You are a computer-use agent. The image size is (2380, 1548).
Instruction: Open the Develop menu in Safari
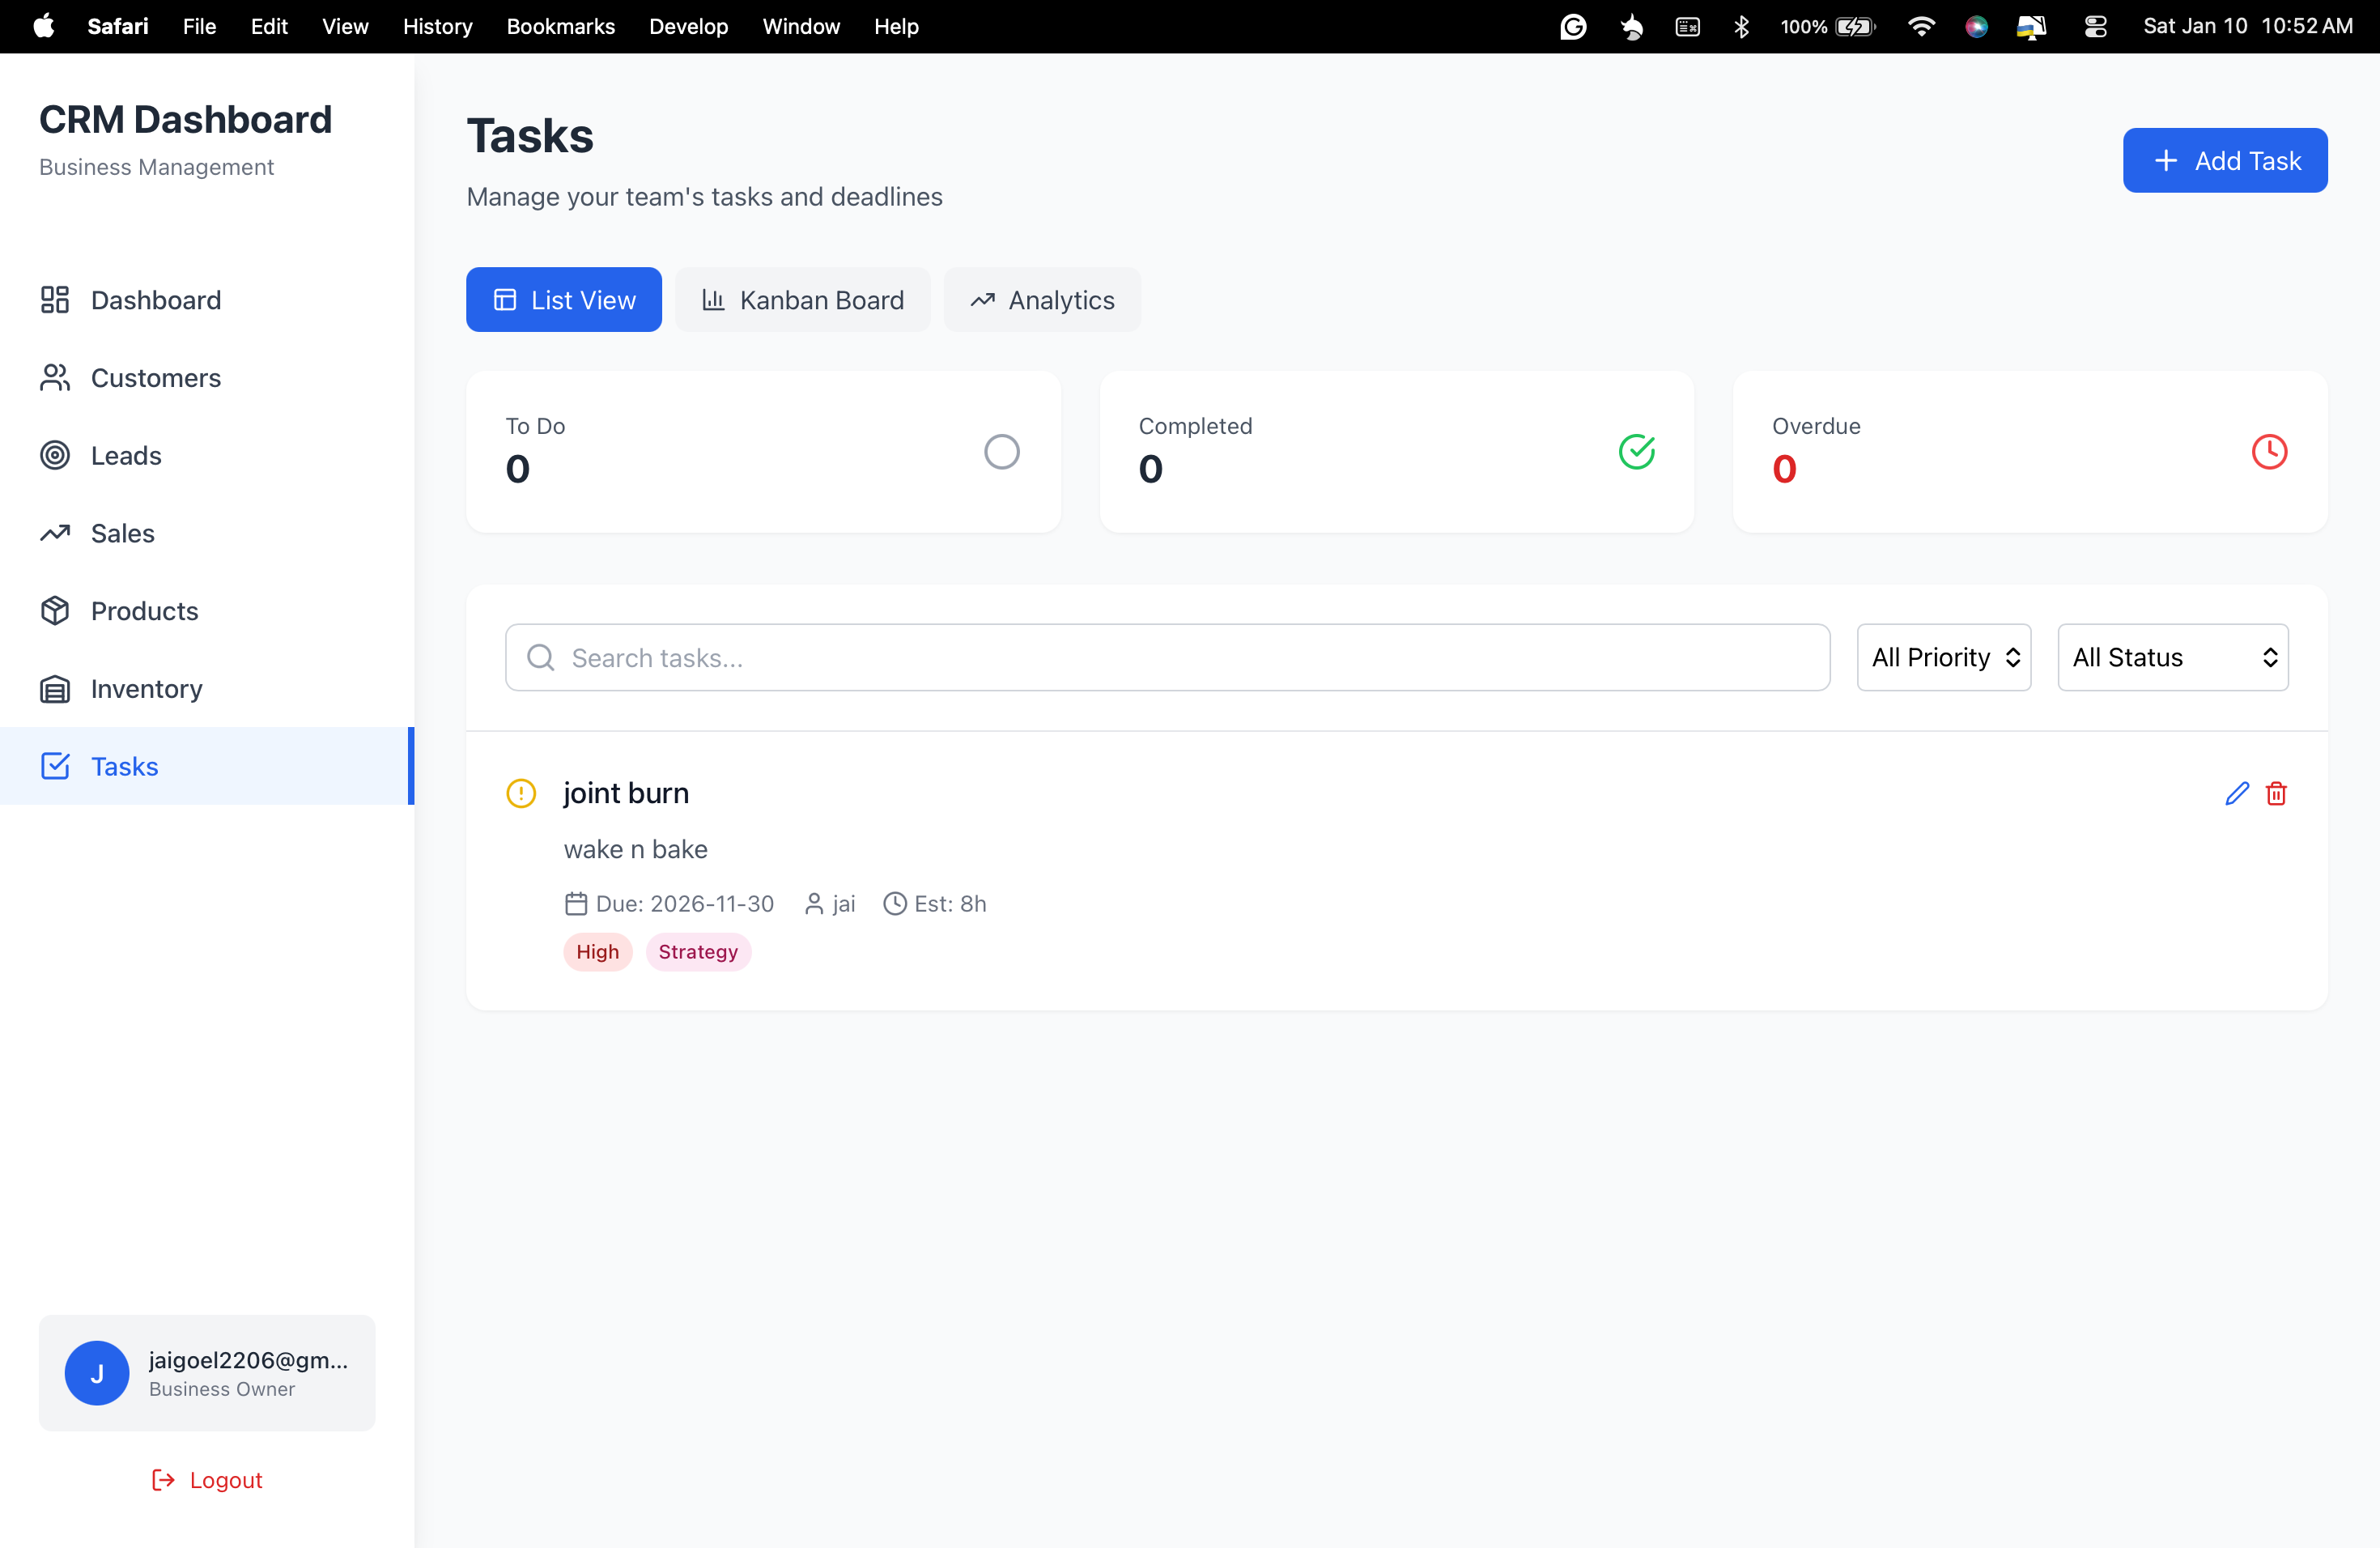(688, 26)
